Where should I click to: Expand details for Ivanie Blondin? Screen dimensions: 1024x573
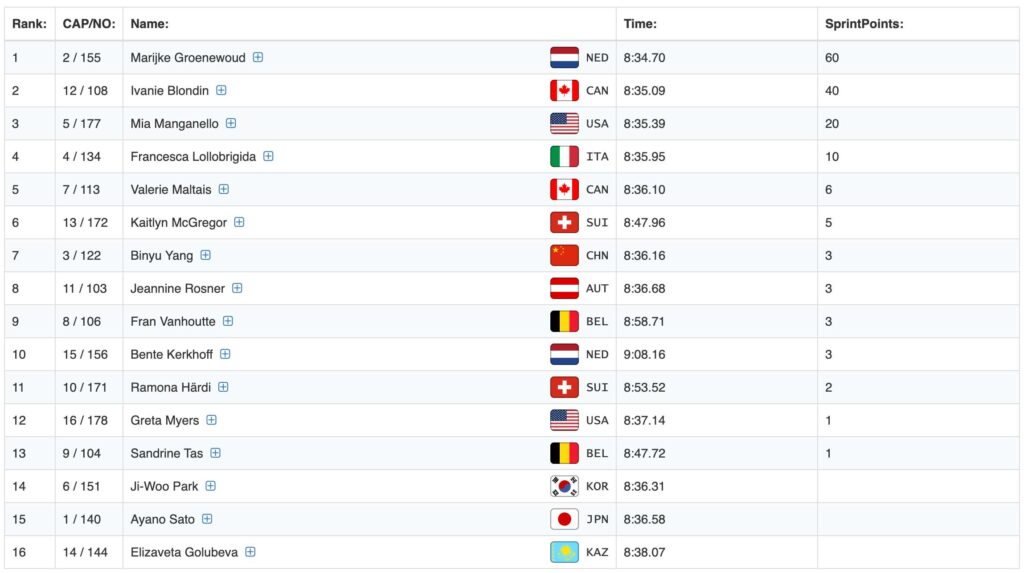pos(221,90)
